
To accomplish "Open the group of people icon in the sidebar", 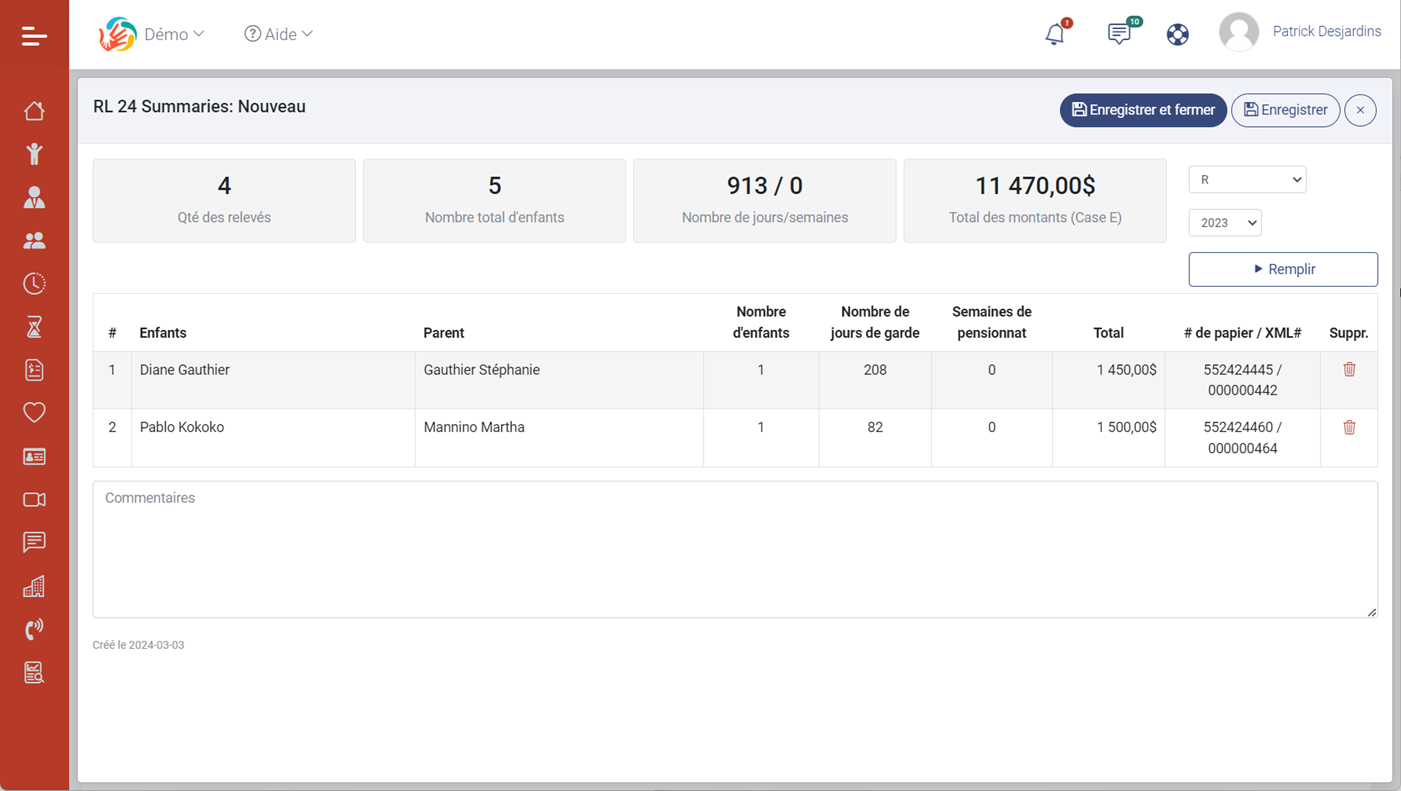I will click(x=34, y=240).
